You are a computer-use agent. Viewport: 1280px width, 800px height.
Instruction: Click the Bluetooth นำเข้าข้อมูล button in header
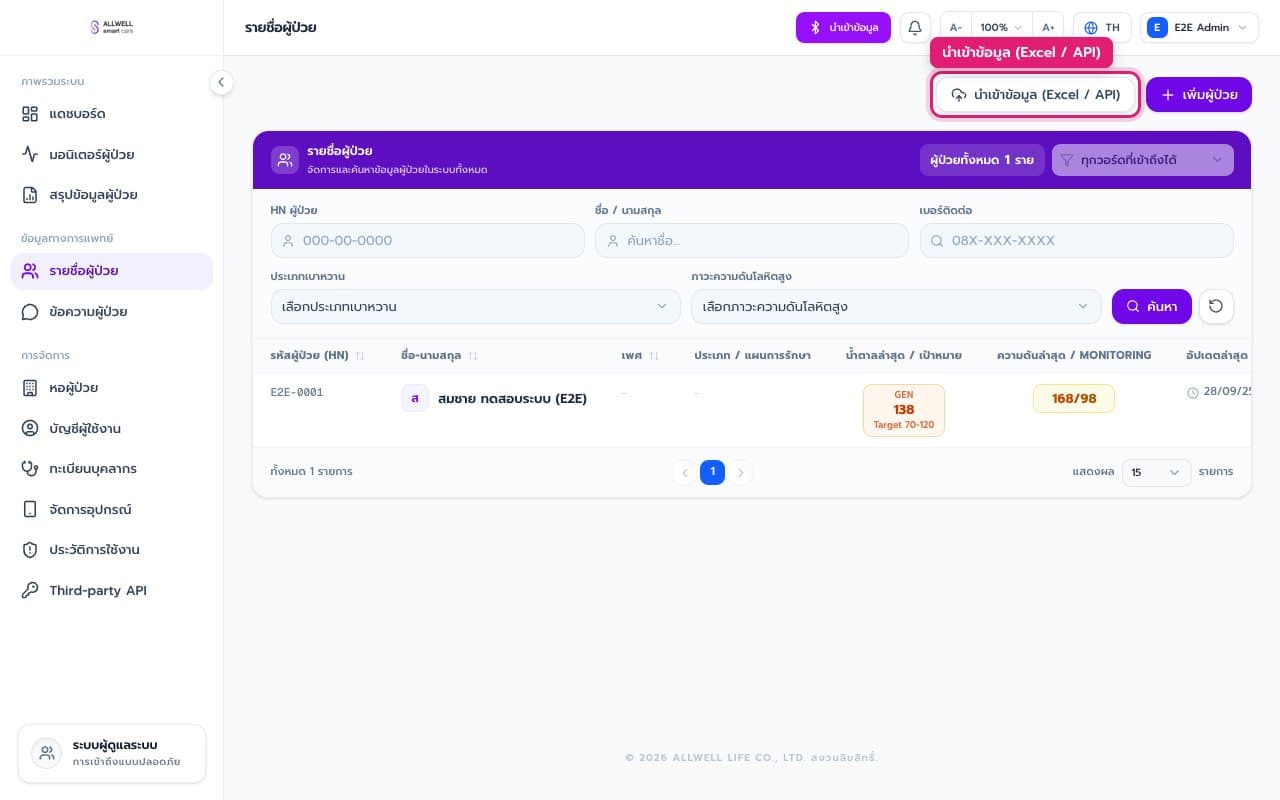click(843, 27)
